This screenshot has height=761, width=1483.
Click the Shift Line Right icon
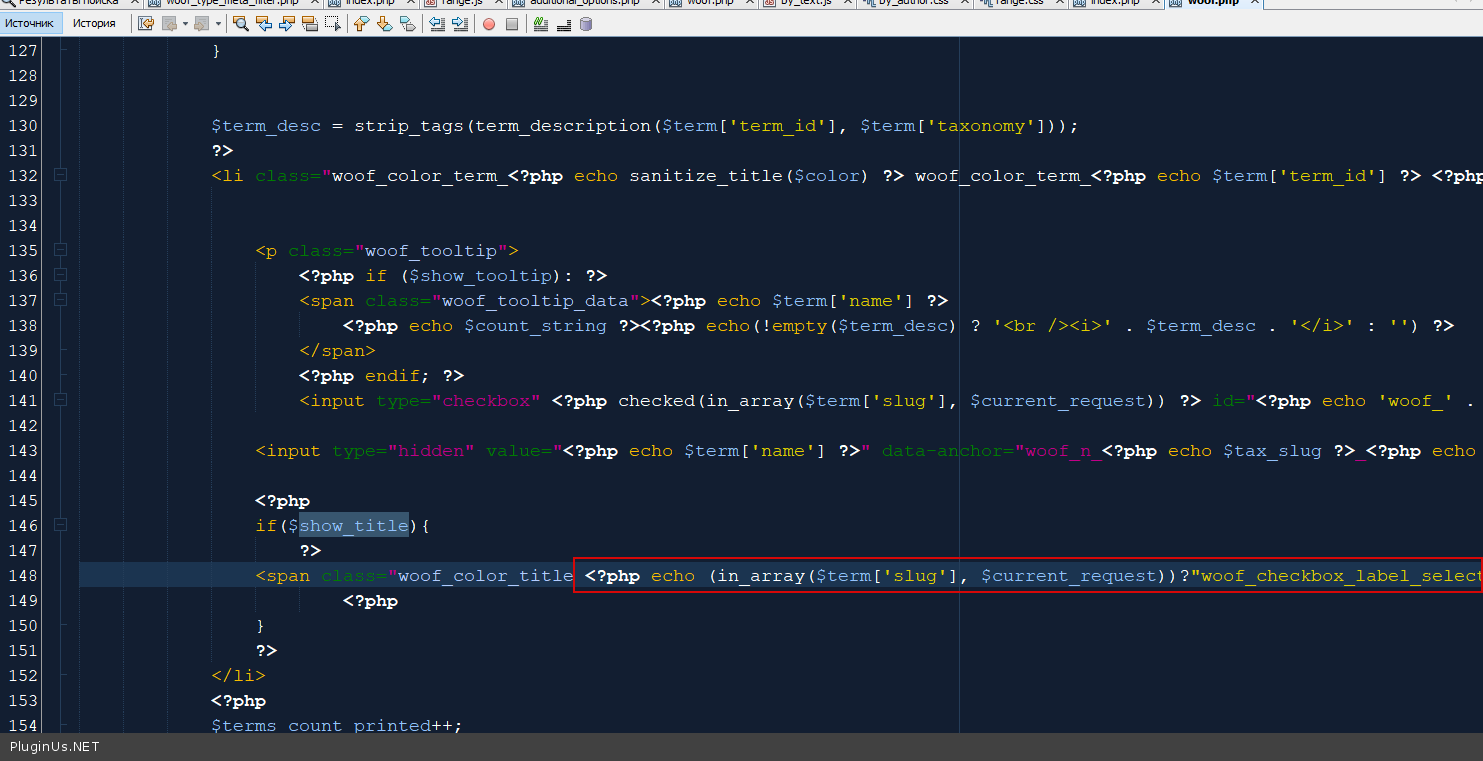(x=460, y=24)
